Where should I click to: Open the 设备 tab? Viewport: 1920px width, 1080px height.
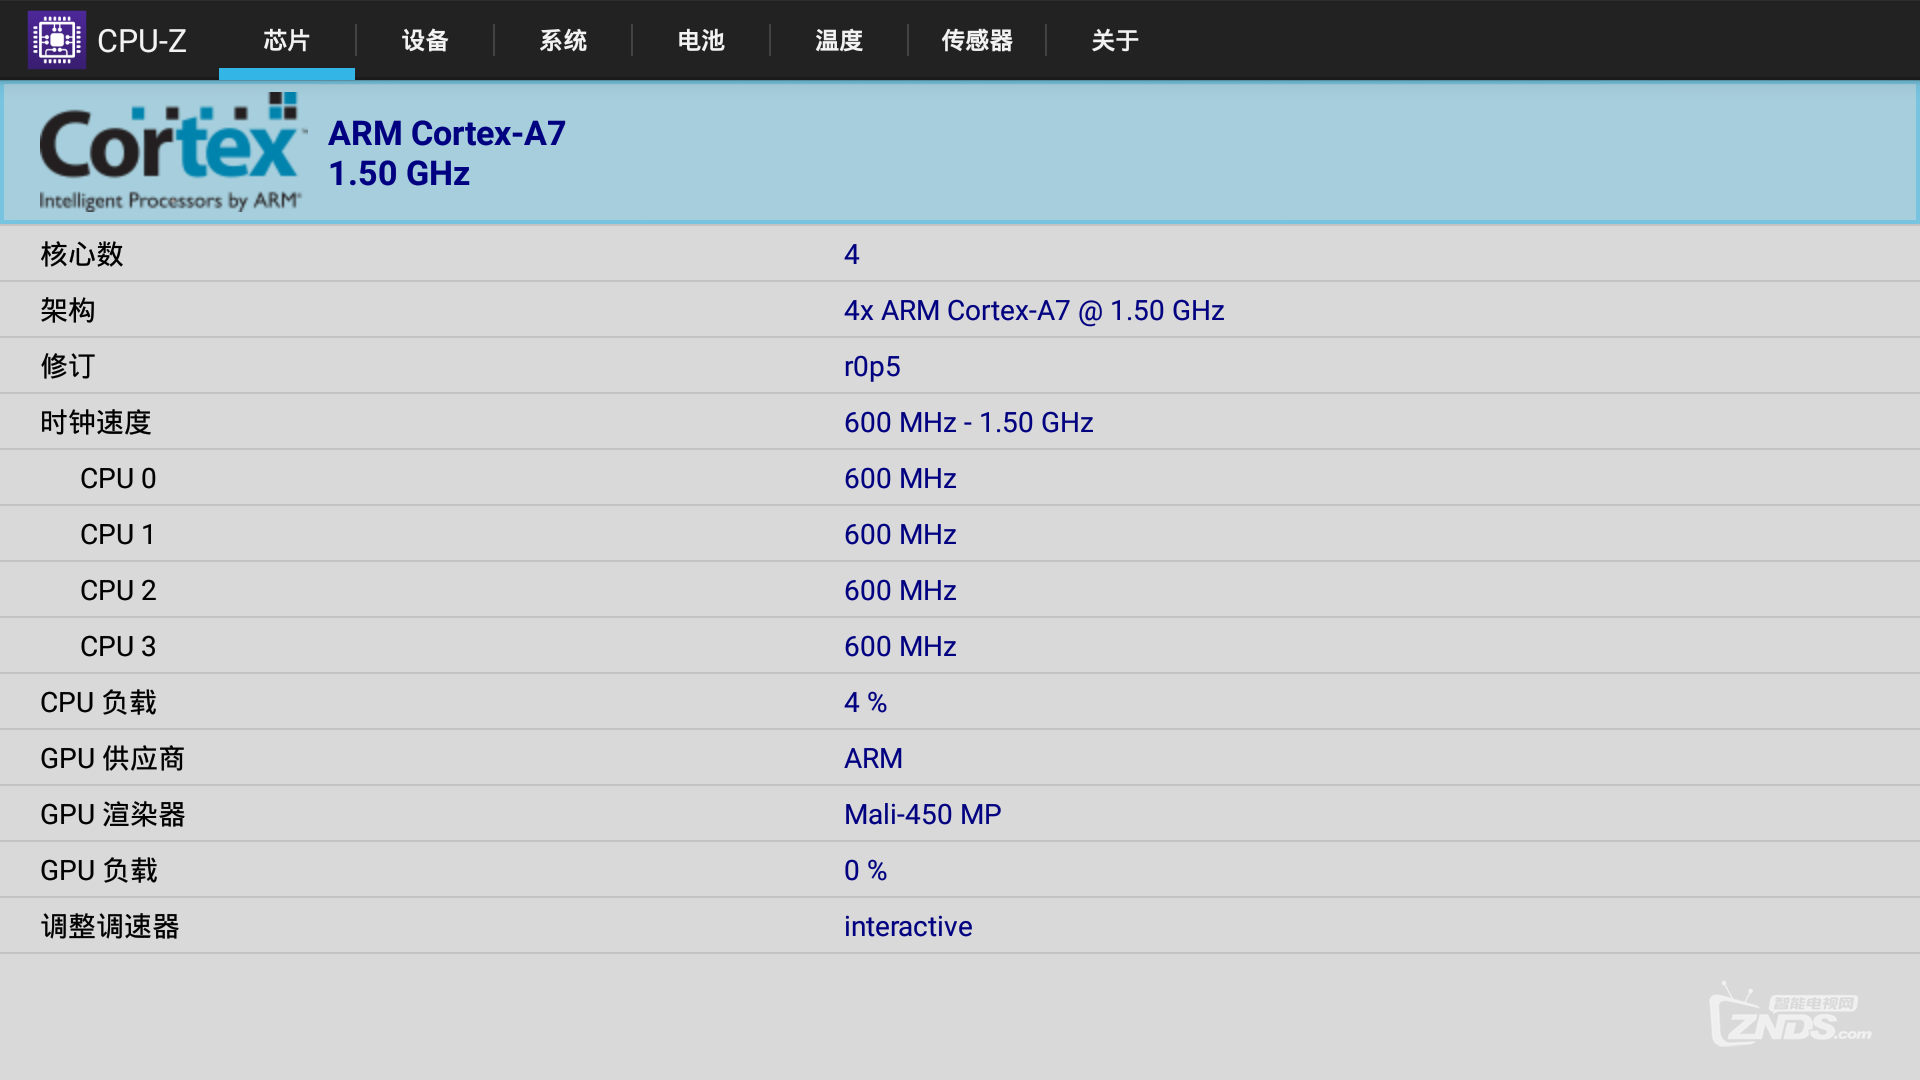[x=425, y=40]
